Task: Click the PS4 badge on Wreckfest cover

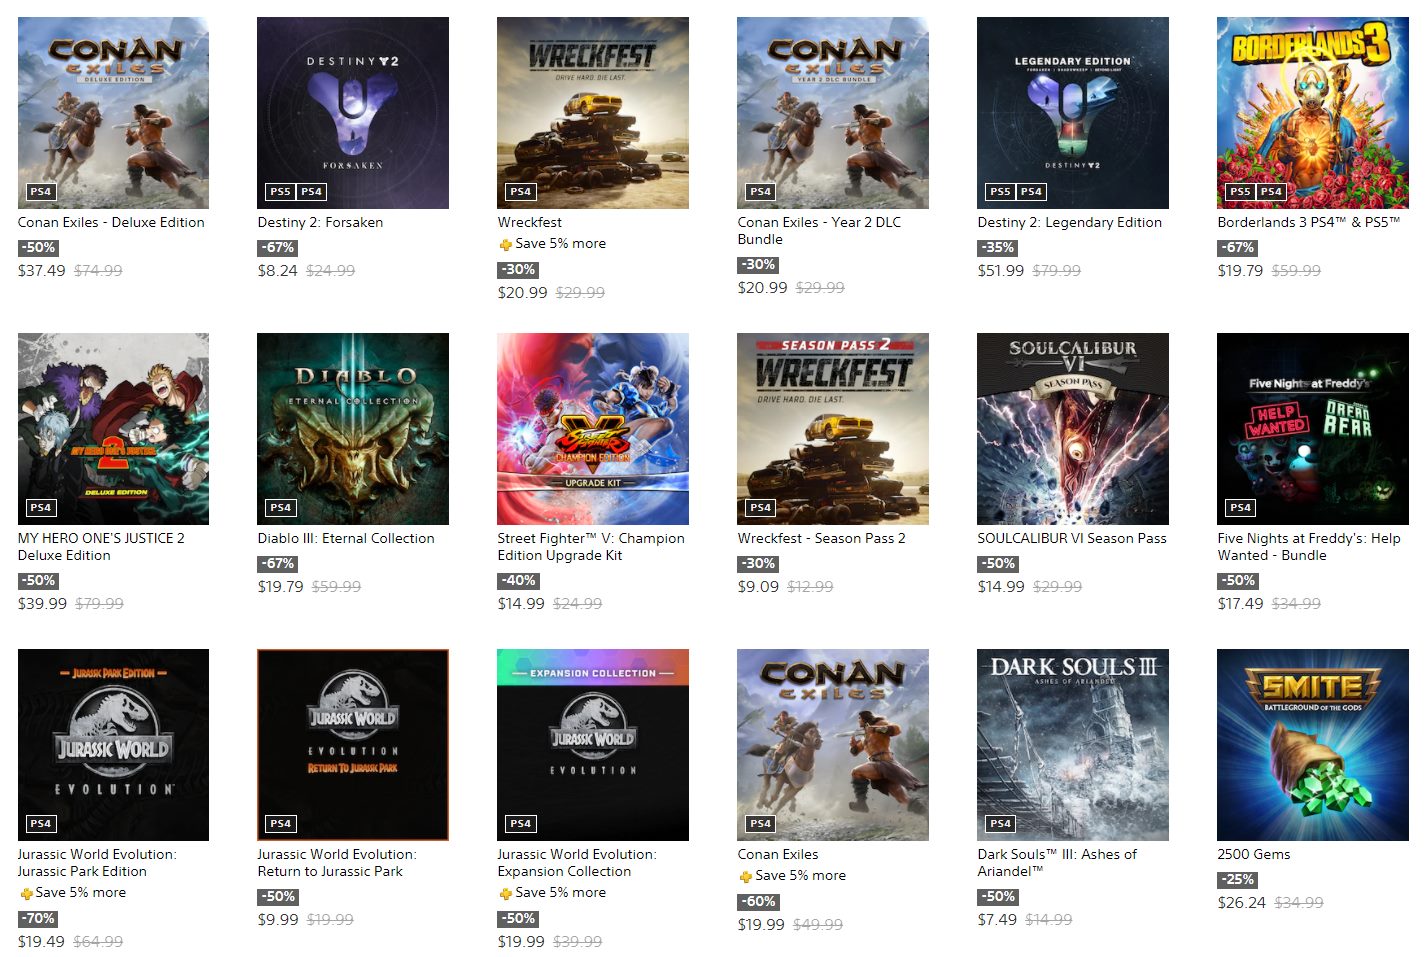Action: click(x=520, y=191)
